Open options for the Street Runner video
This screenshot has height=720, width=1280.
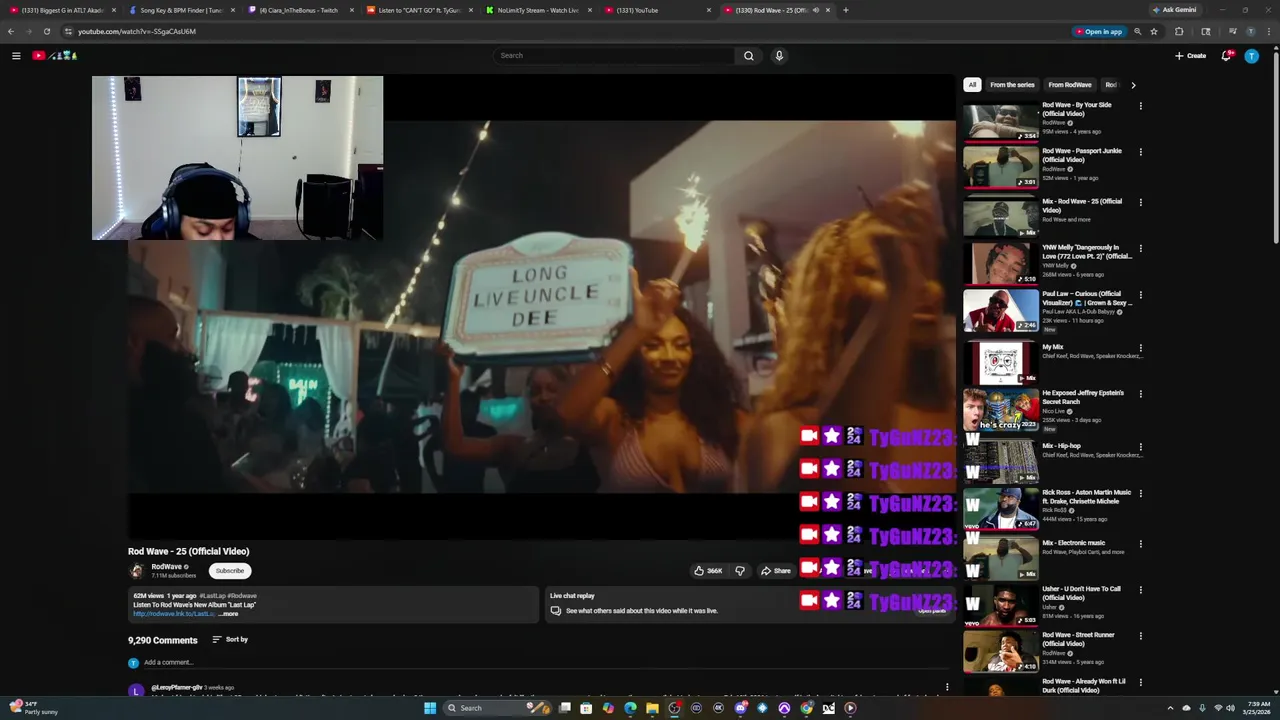pyautogui.click(x=1140, y=636)
